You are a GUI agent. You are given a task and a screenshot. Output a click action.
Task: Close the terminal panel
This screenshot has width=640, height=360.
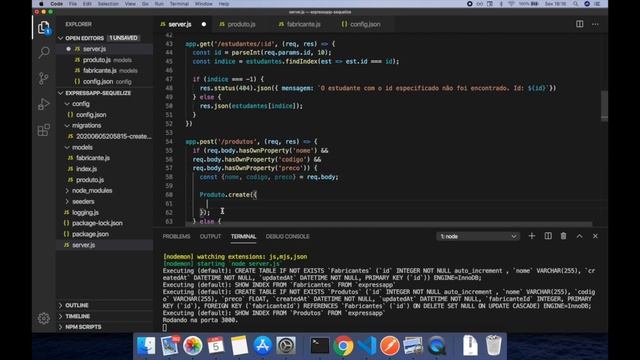595,236
